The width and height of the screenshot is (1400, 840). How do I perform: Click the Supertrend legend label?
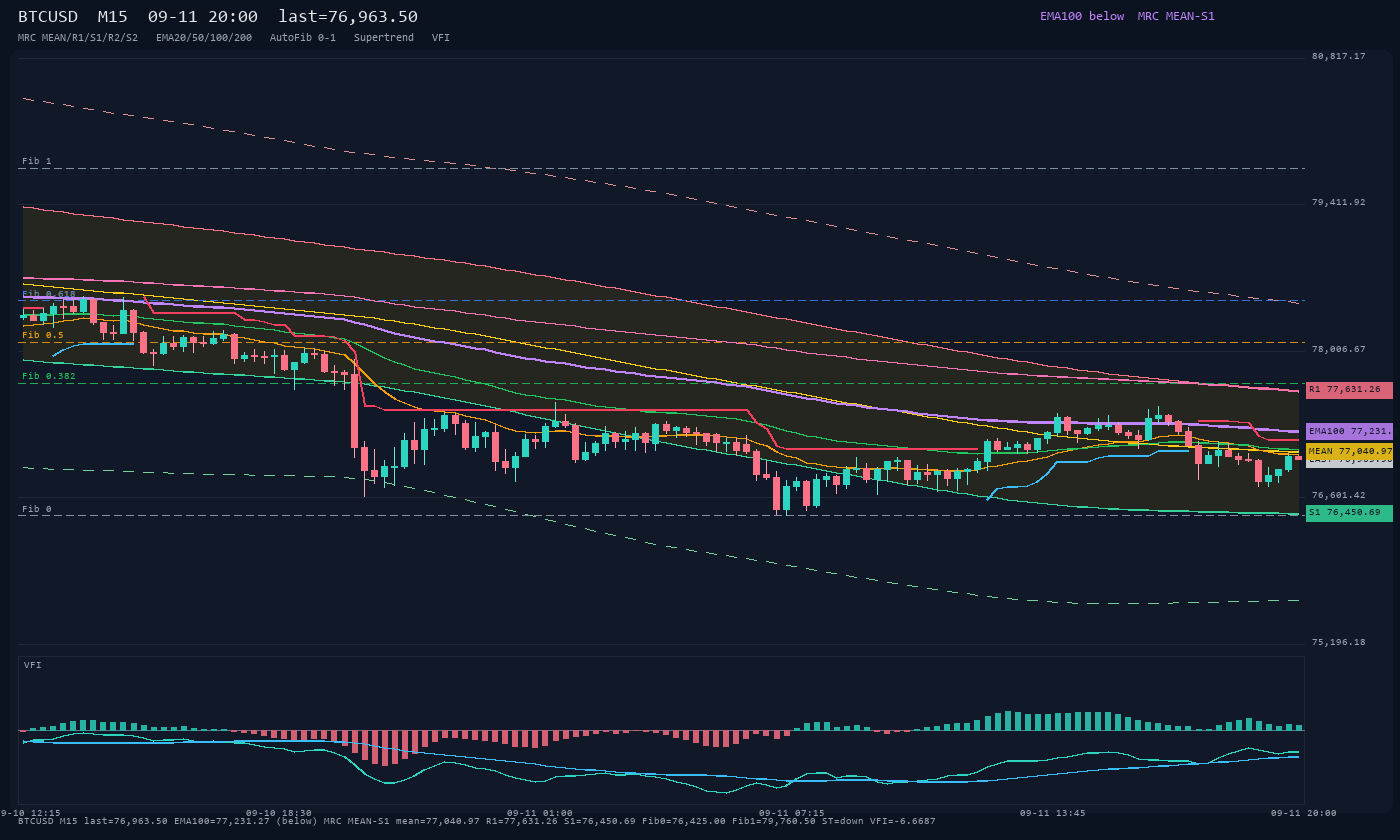[384, 38]
